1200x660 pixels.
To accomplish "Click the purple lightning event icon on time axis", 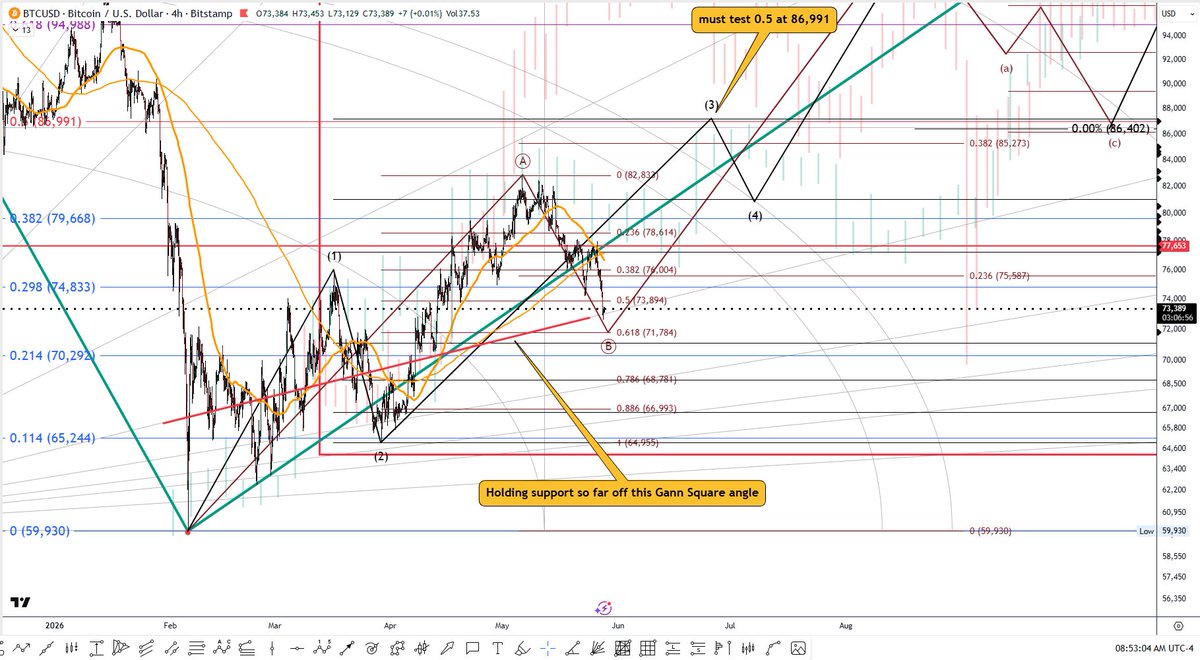I will click(x=603, y=607).
